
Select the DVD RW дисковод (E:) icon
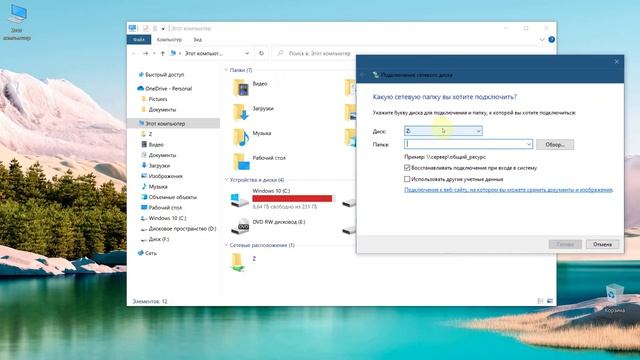240,226
